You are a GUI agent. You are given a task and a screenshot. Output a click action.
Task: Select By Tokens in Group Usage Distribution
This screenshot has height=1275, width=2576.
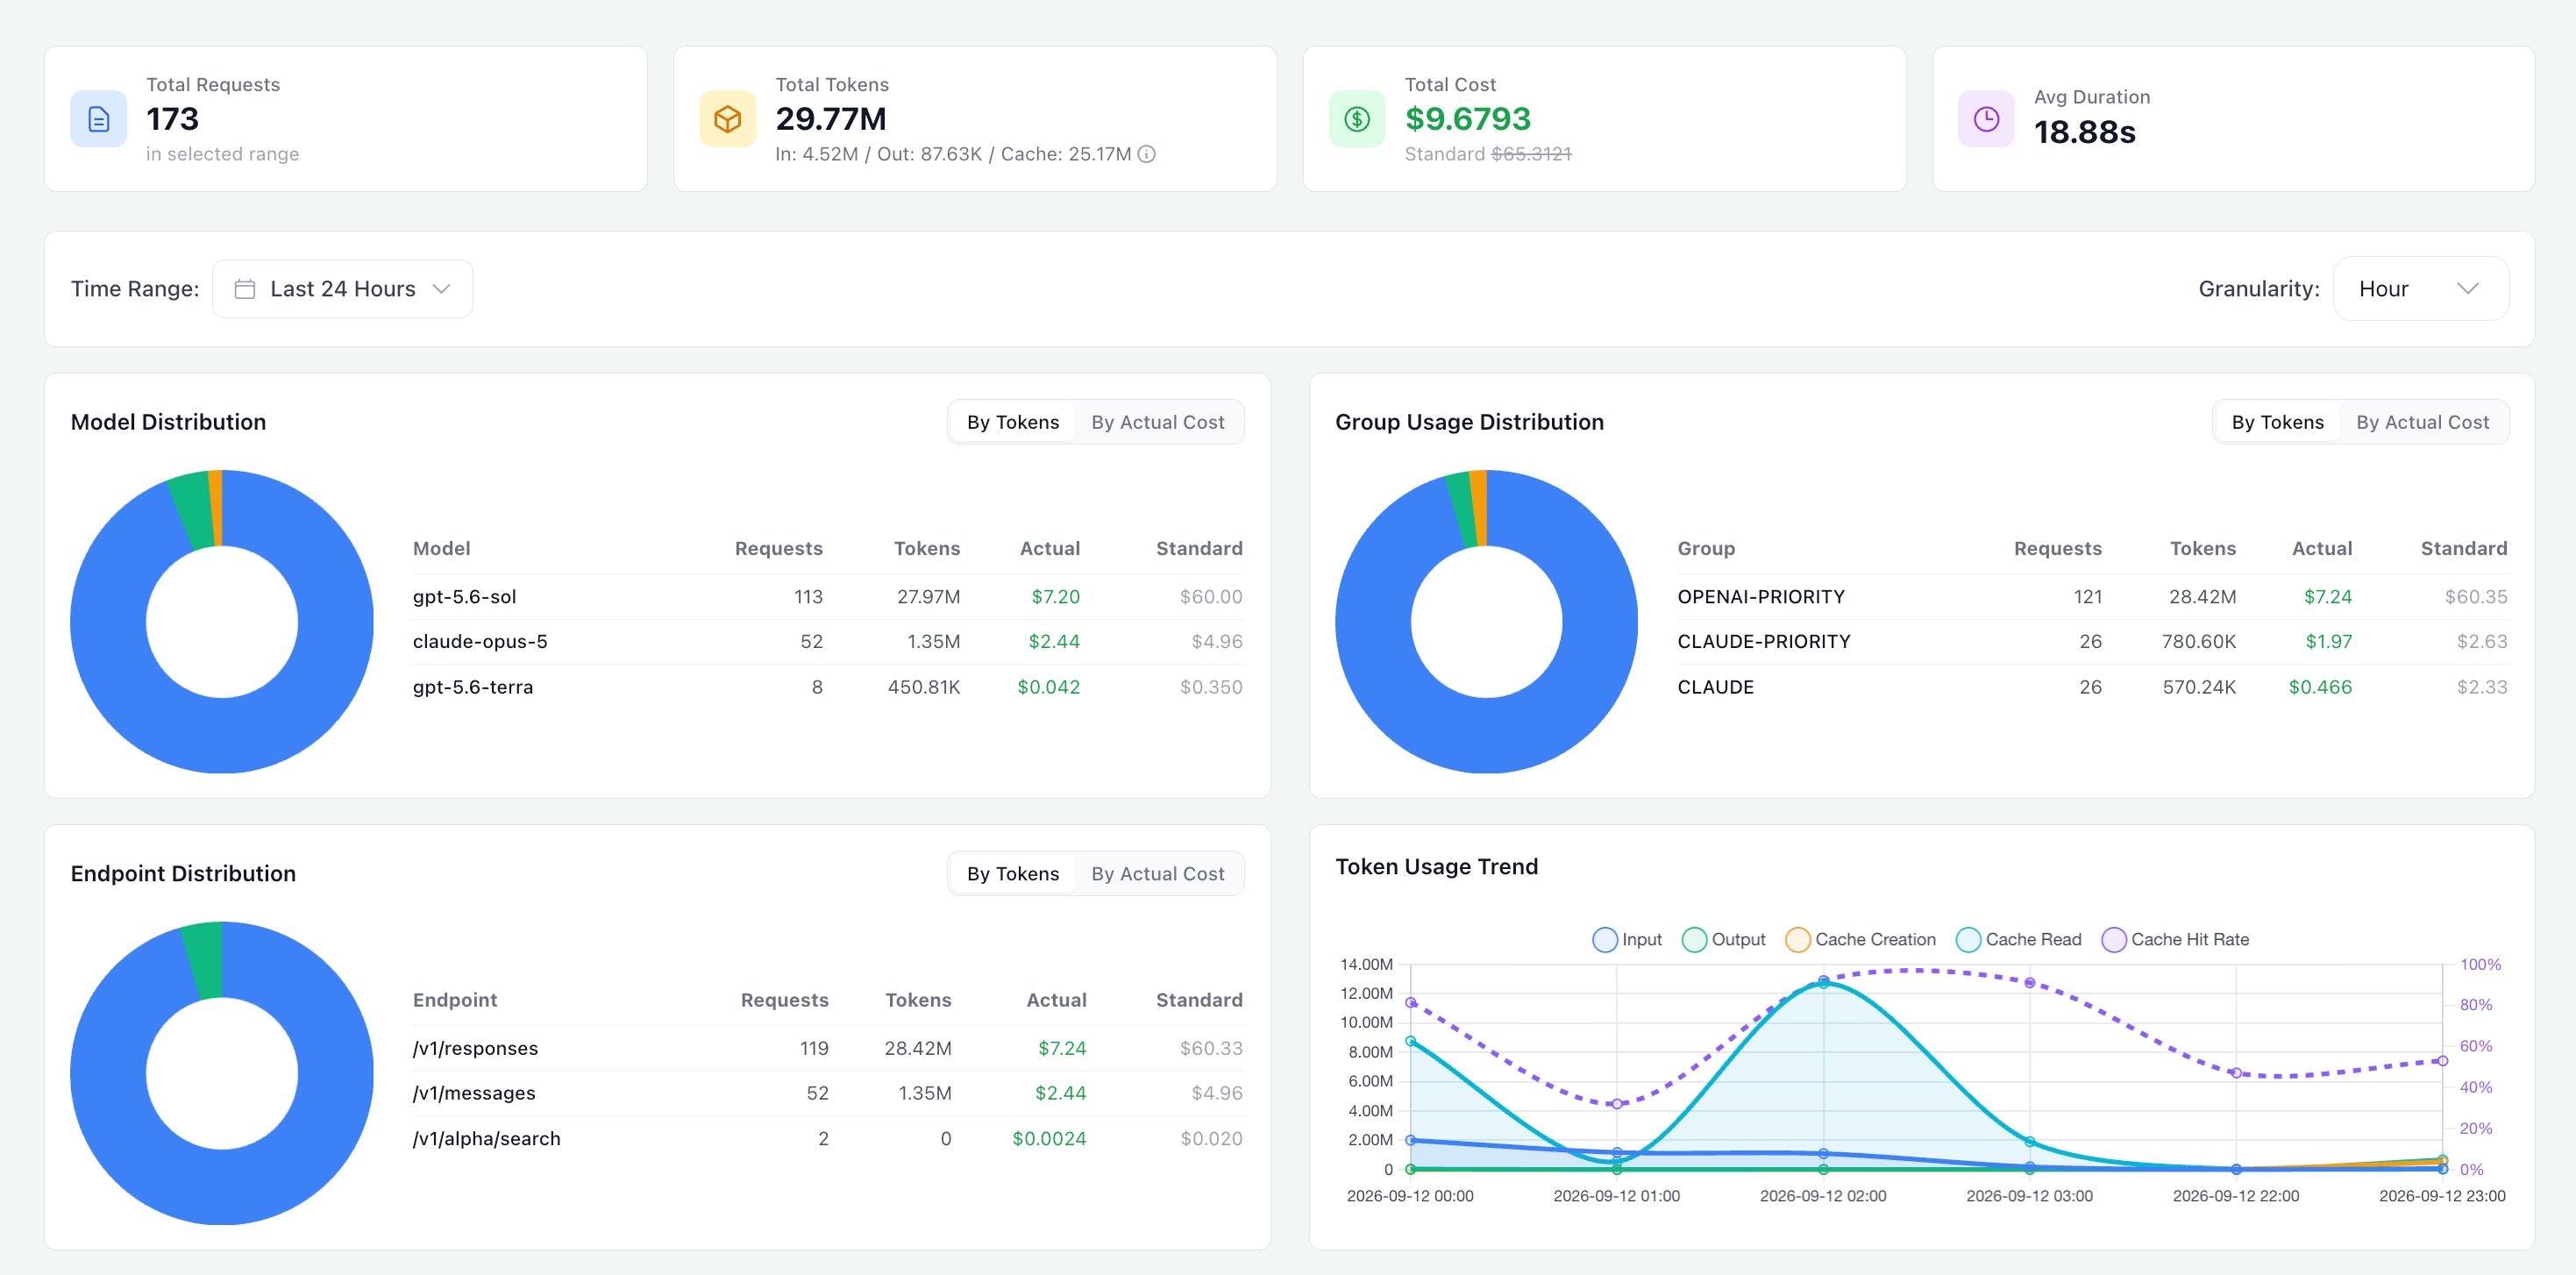(2277, 422)
